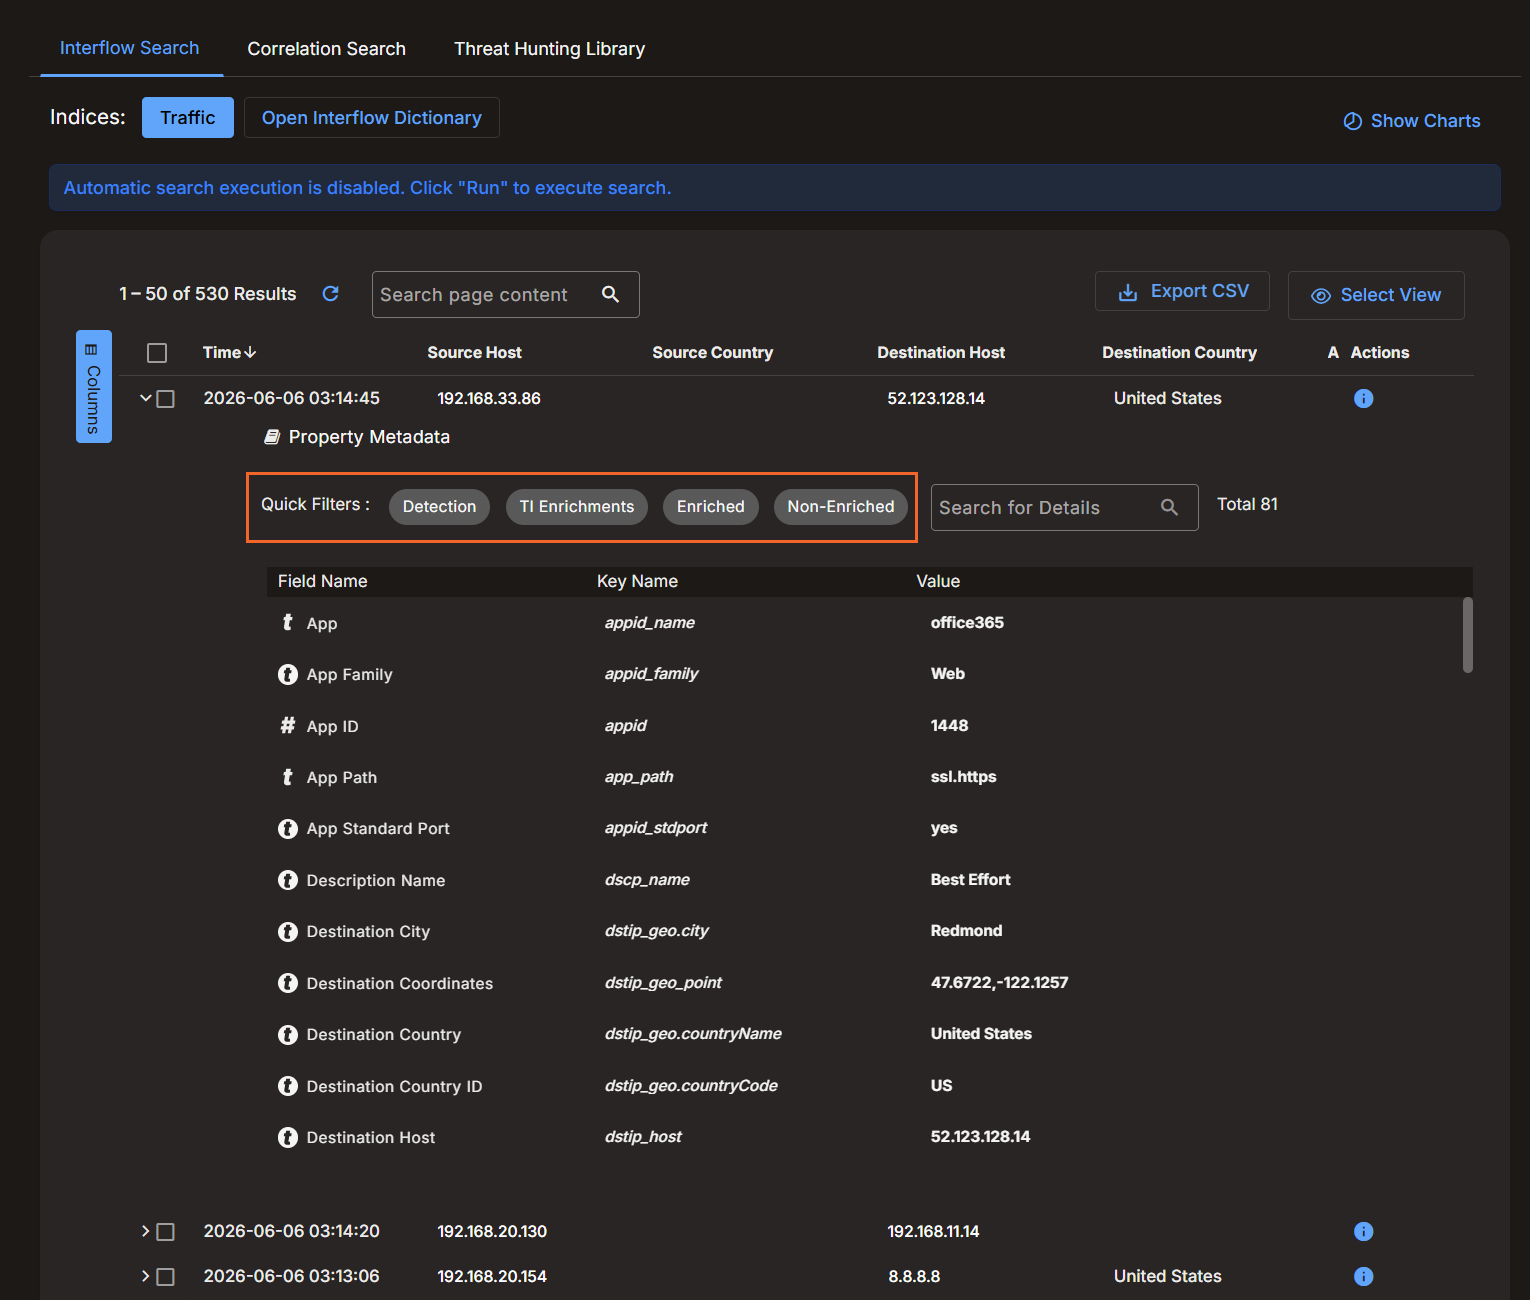This screenshot has width=1530, height=1300.
Task: Click the icon beside Destination City
Action: (x=288, y=931)
